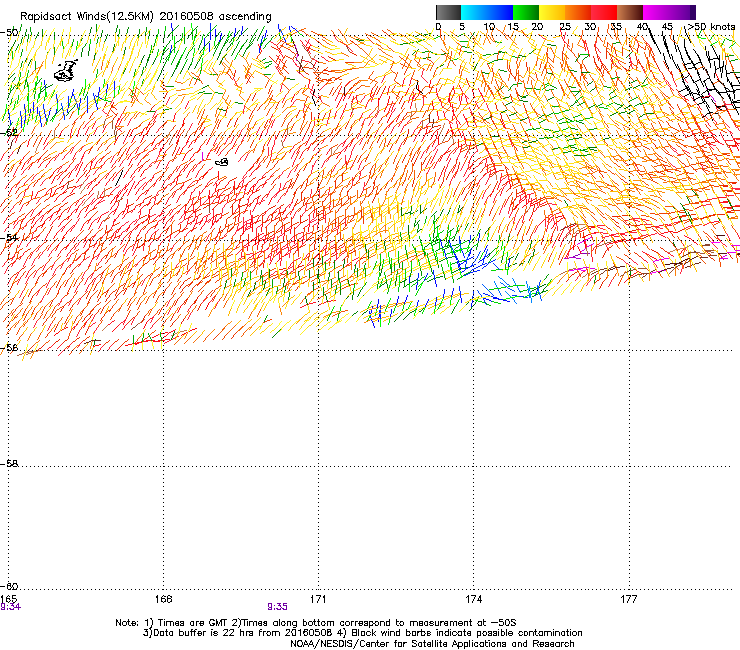Click the green 15-20 knots color segment
Viewport: 740px width, 650px height.
tap(526, 12)
